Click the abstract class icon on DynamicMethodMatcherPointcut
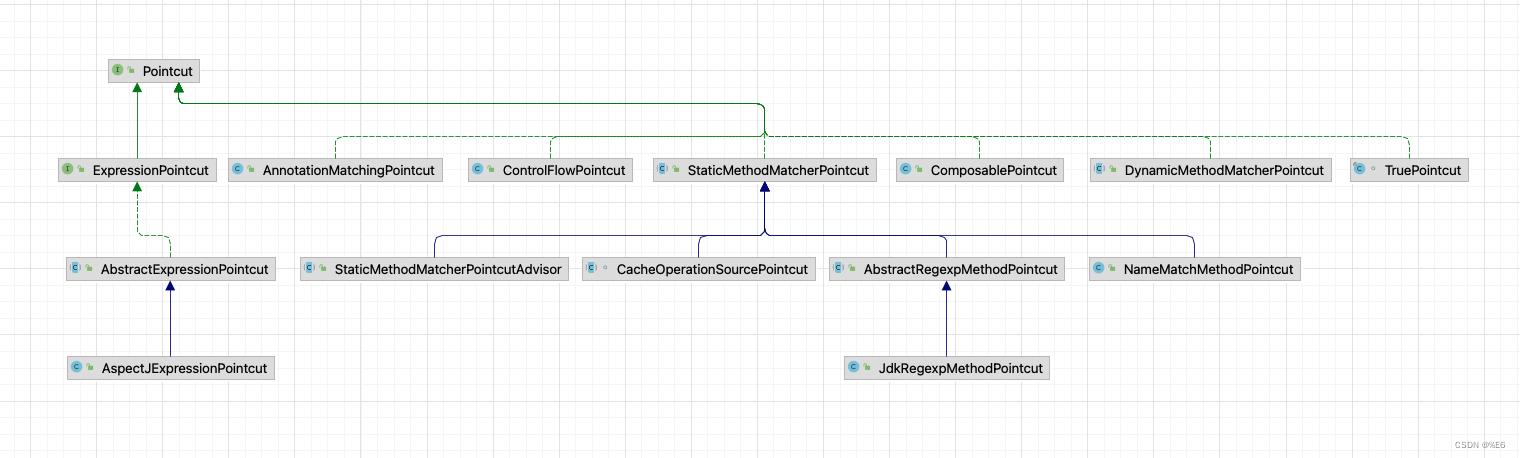 1100,170
